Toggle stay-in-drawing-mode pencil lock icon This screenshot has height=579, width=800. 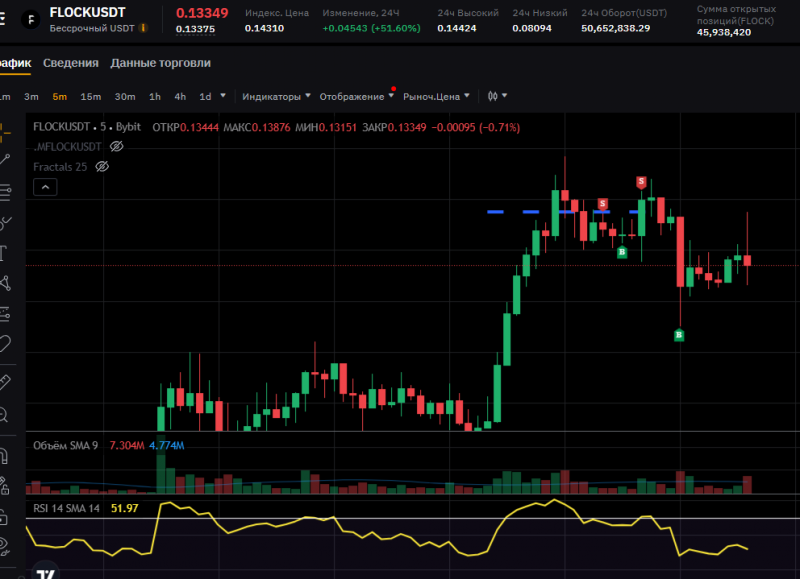(4, 486)
